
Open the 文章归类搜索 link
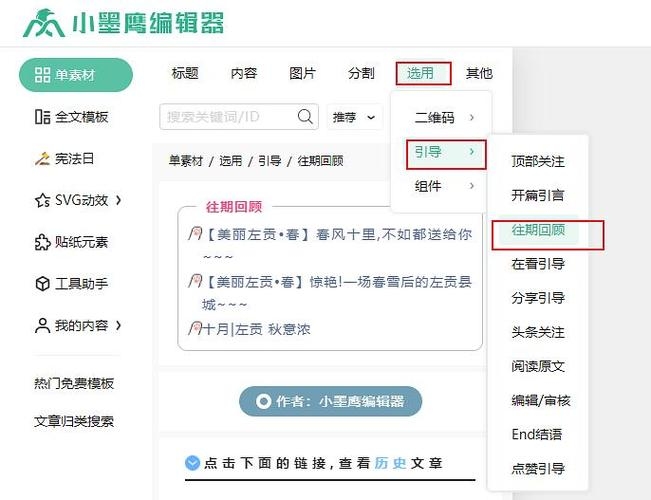74,421
